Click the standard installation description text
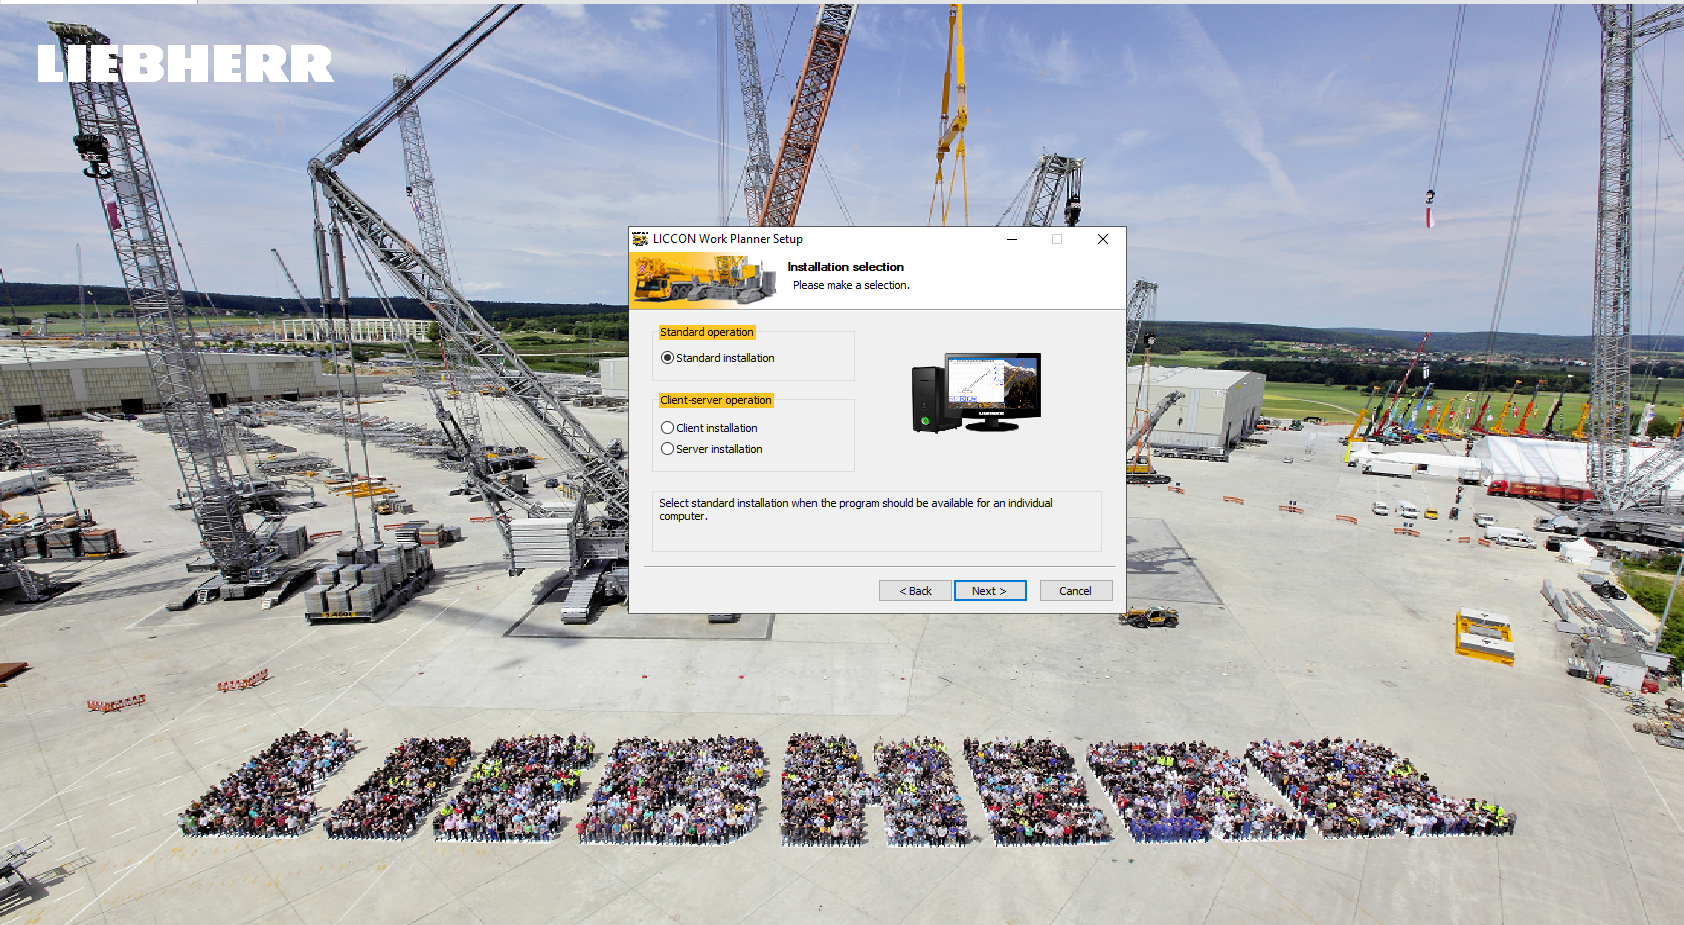This screenshot has width=1684, height=925. point(856,510)
